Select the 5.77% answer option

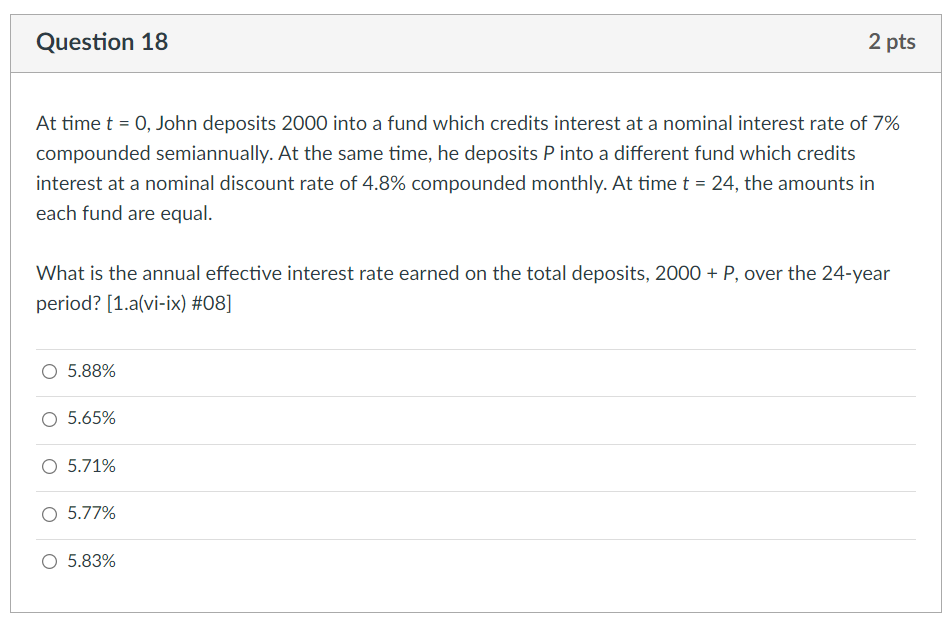(x=49, y=514)
